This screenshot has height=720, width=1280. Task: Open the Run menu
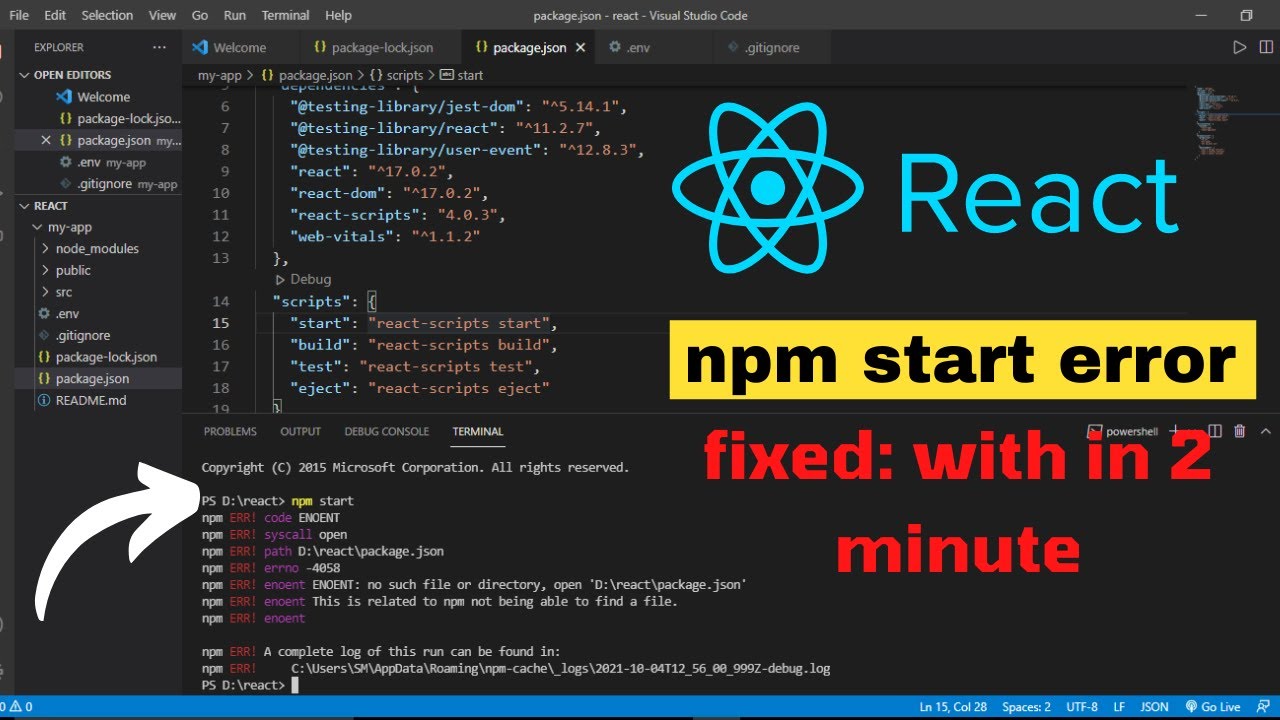(235, 15)
